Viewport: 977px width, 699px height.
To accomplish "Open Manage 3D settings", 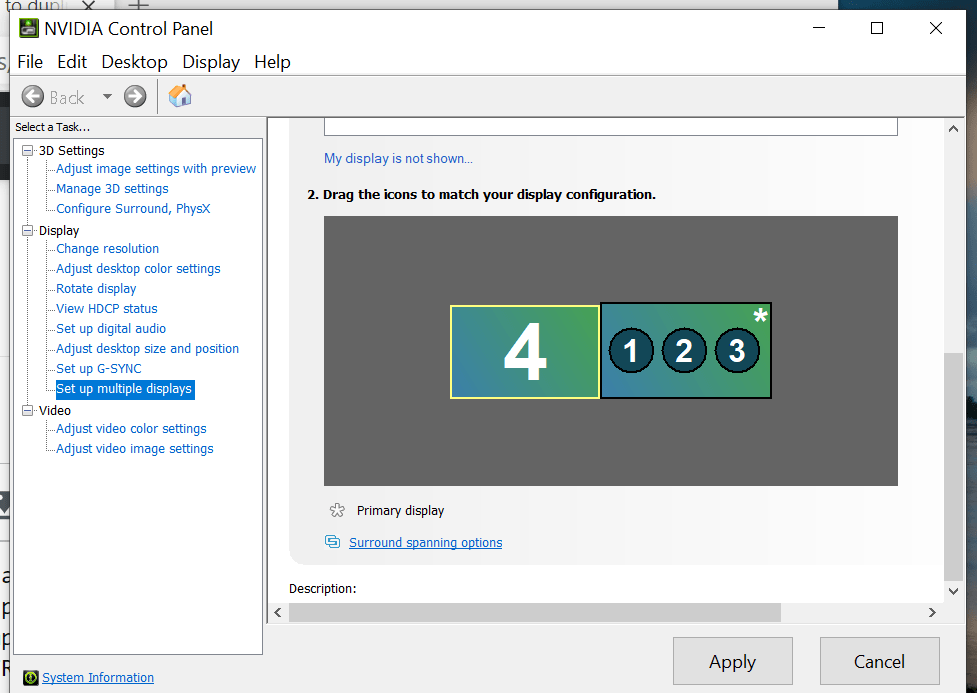I will [x=112, y=188].
